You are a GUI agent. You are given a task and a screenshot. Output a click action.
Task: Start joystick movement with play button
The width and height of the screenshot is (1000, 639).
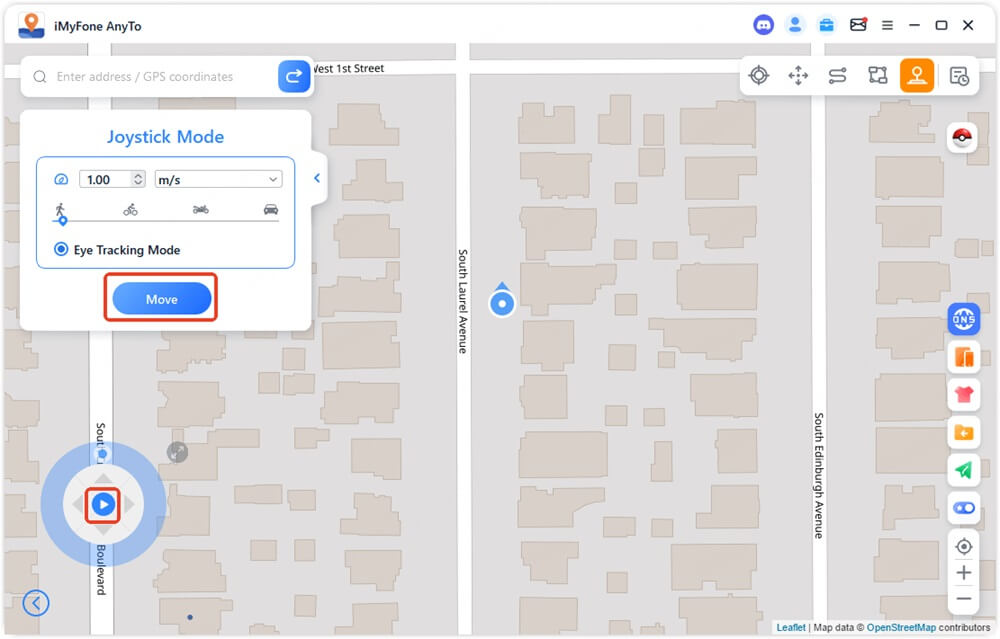click(x=103, y=504)
